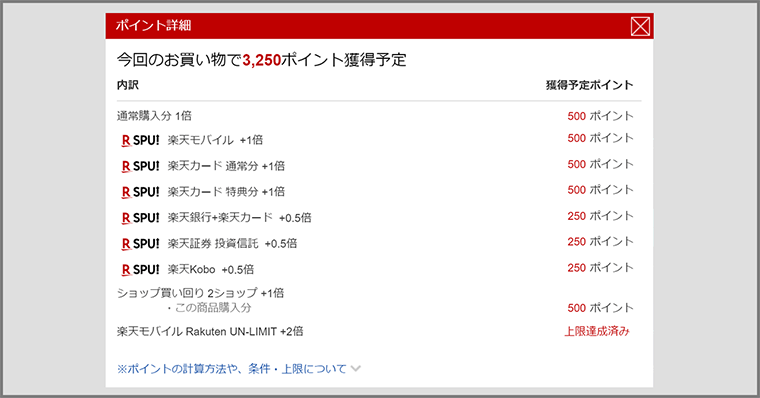Click the SPU icon beside 楽天モバイル +1倍
The height and width of the screenshot is (398, 760).
(140, 141)
